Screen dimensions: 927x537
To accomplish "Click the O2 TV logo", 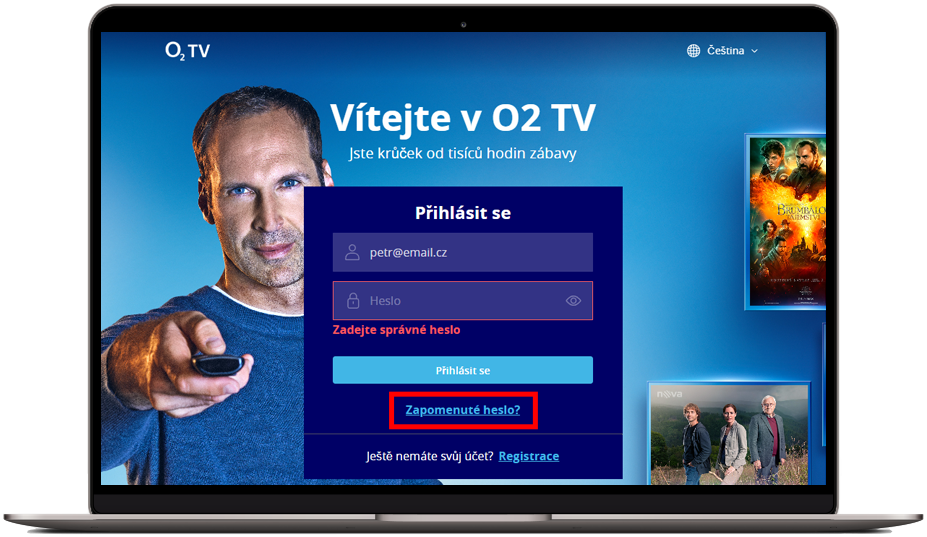I will click(187, 51).
